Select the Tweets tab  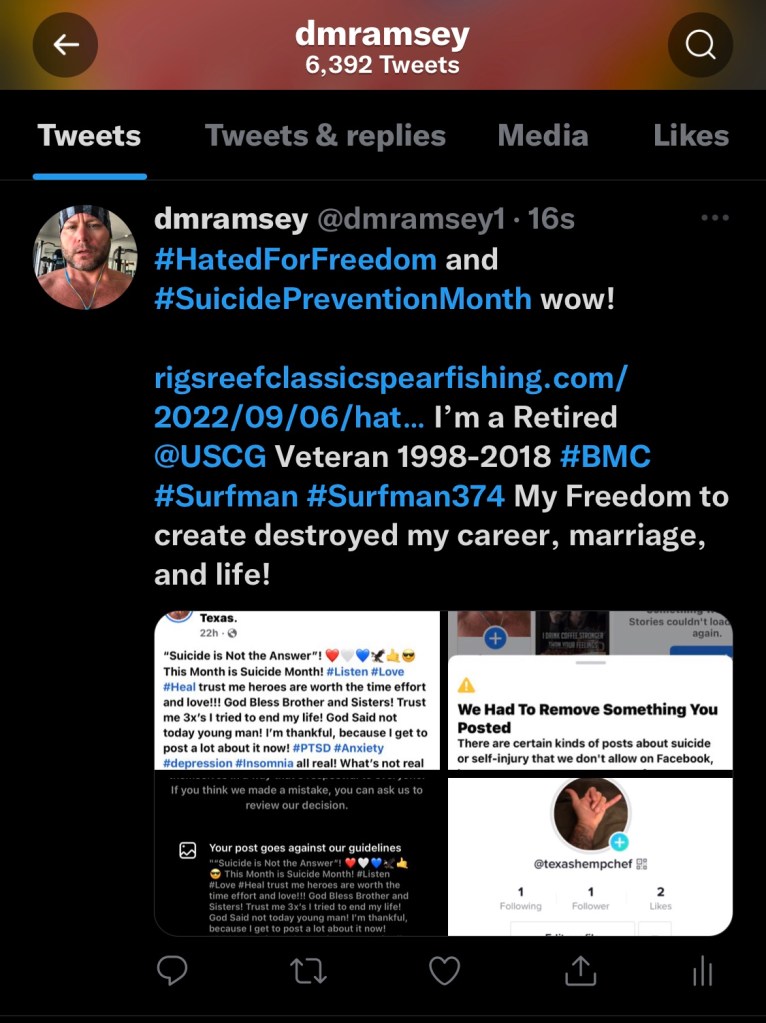89,136
